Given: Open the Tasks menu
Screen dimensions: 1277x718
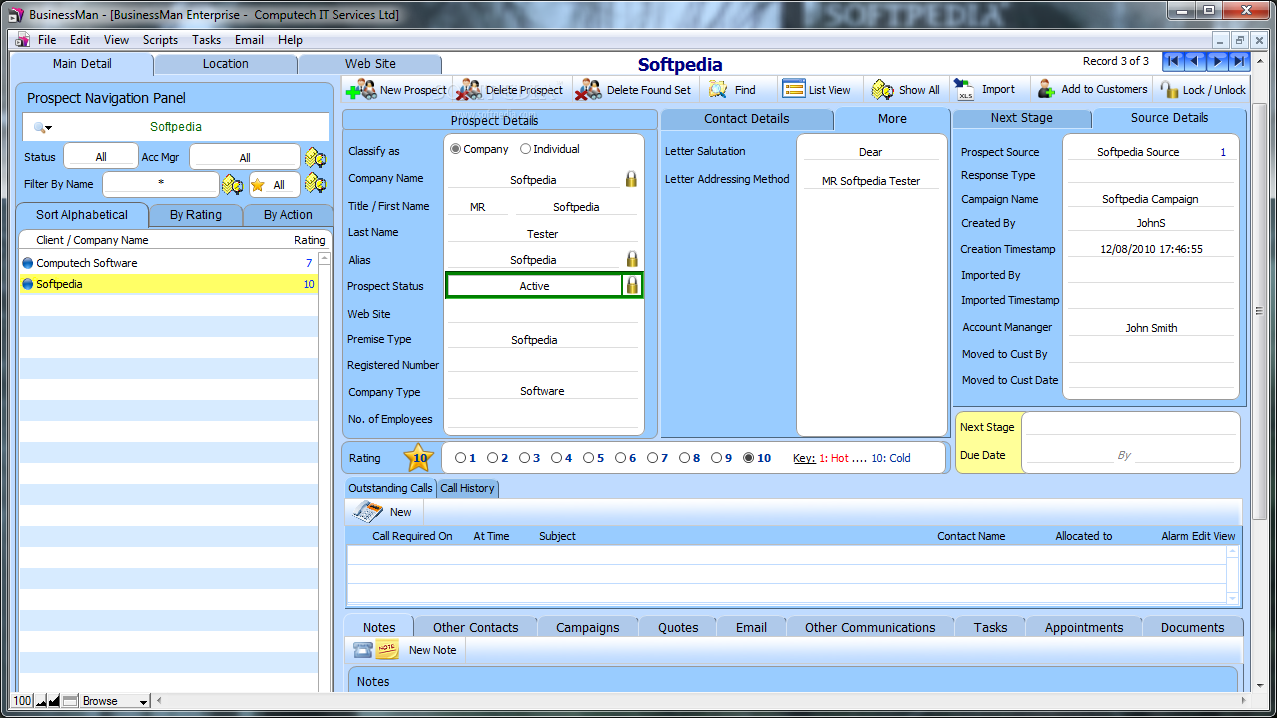Looking at the screenshot, I should pos(207,40).
